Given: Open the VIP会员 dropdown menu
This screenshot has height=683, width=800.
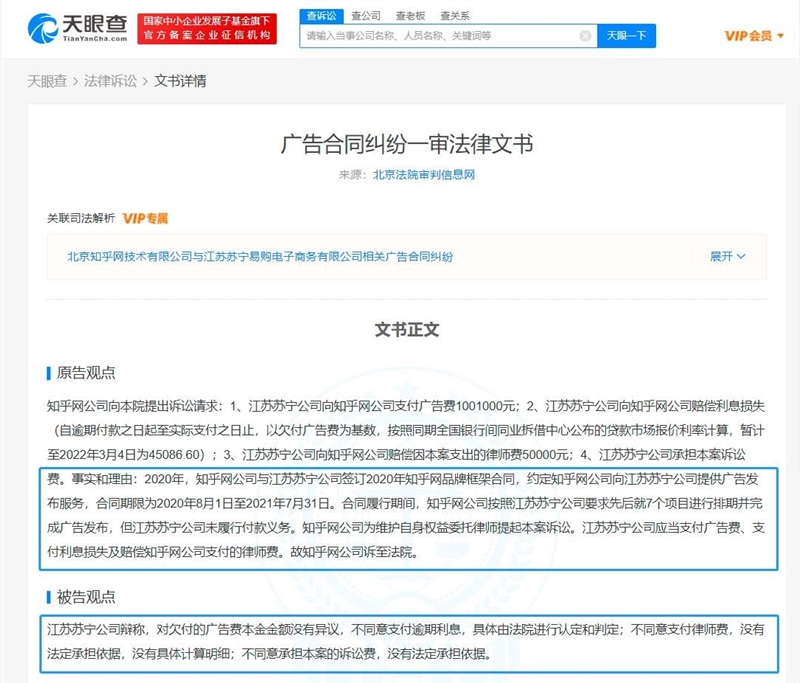Looking at the screenshot, I should (754, 36).
